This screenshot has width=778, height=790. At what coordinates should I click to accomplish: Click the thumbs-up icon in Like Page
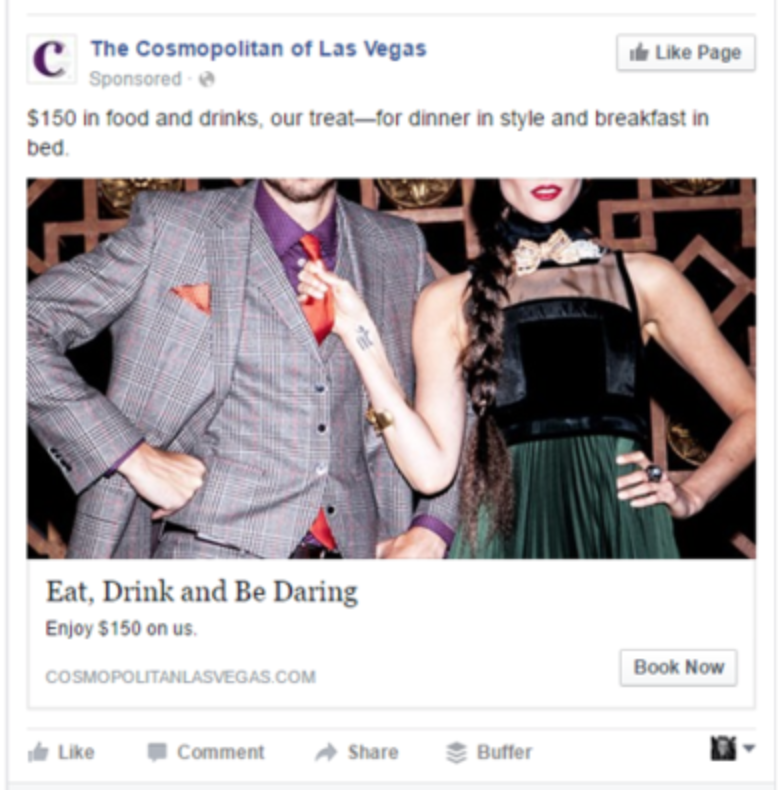[x=639, y=52]
